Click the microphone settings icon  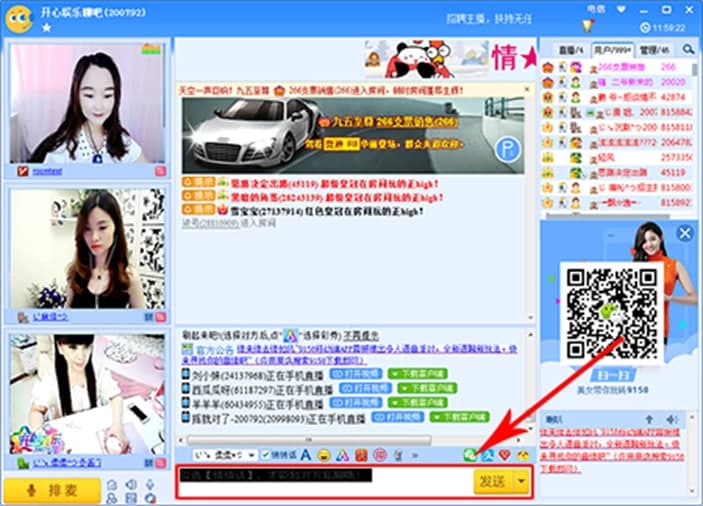(x=150, y=484)
